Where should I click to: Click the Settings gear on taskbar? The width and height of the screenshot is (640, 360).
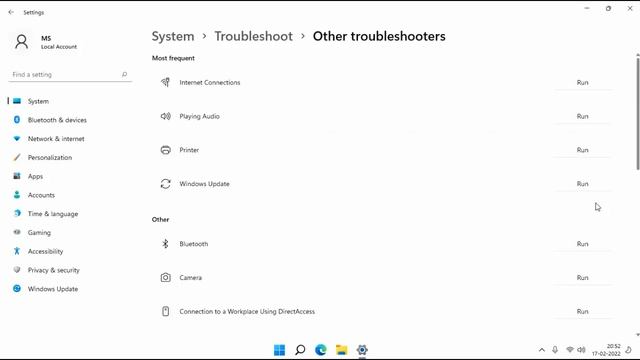(x=362, y=350)
